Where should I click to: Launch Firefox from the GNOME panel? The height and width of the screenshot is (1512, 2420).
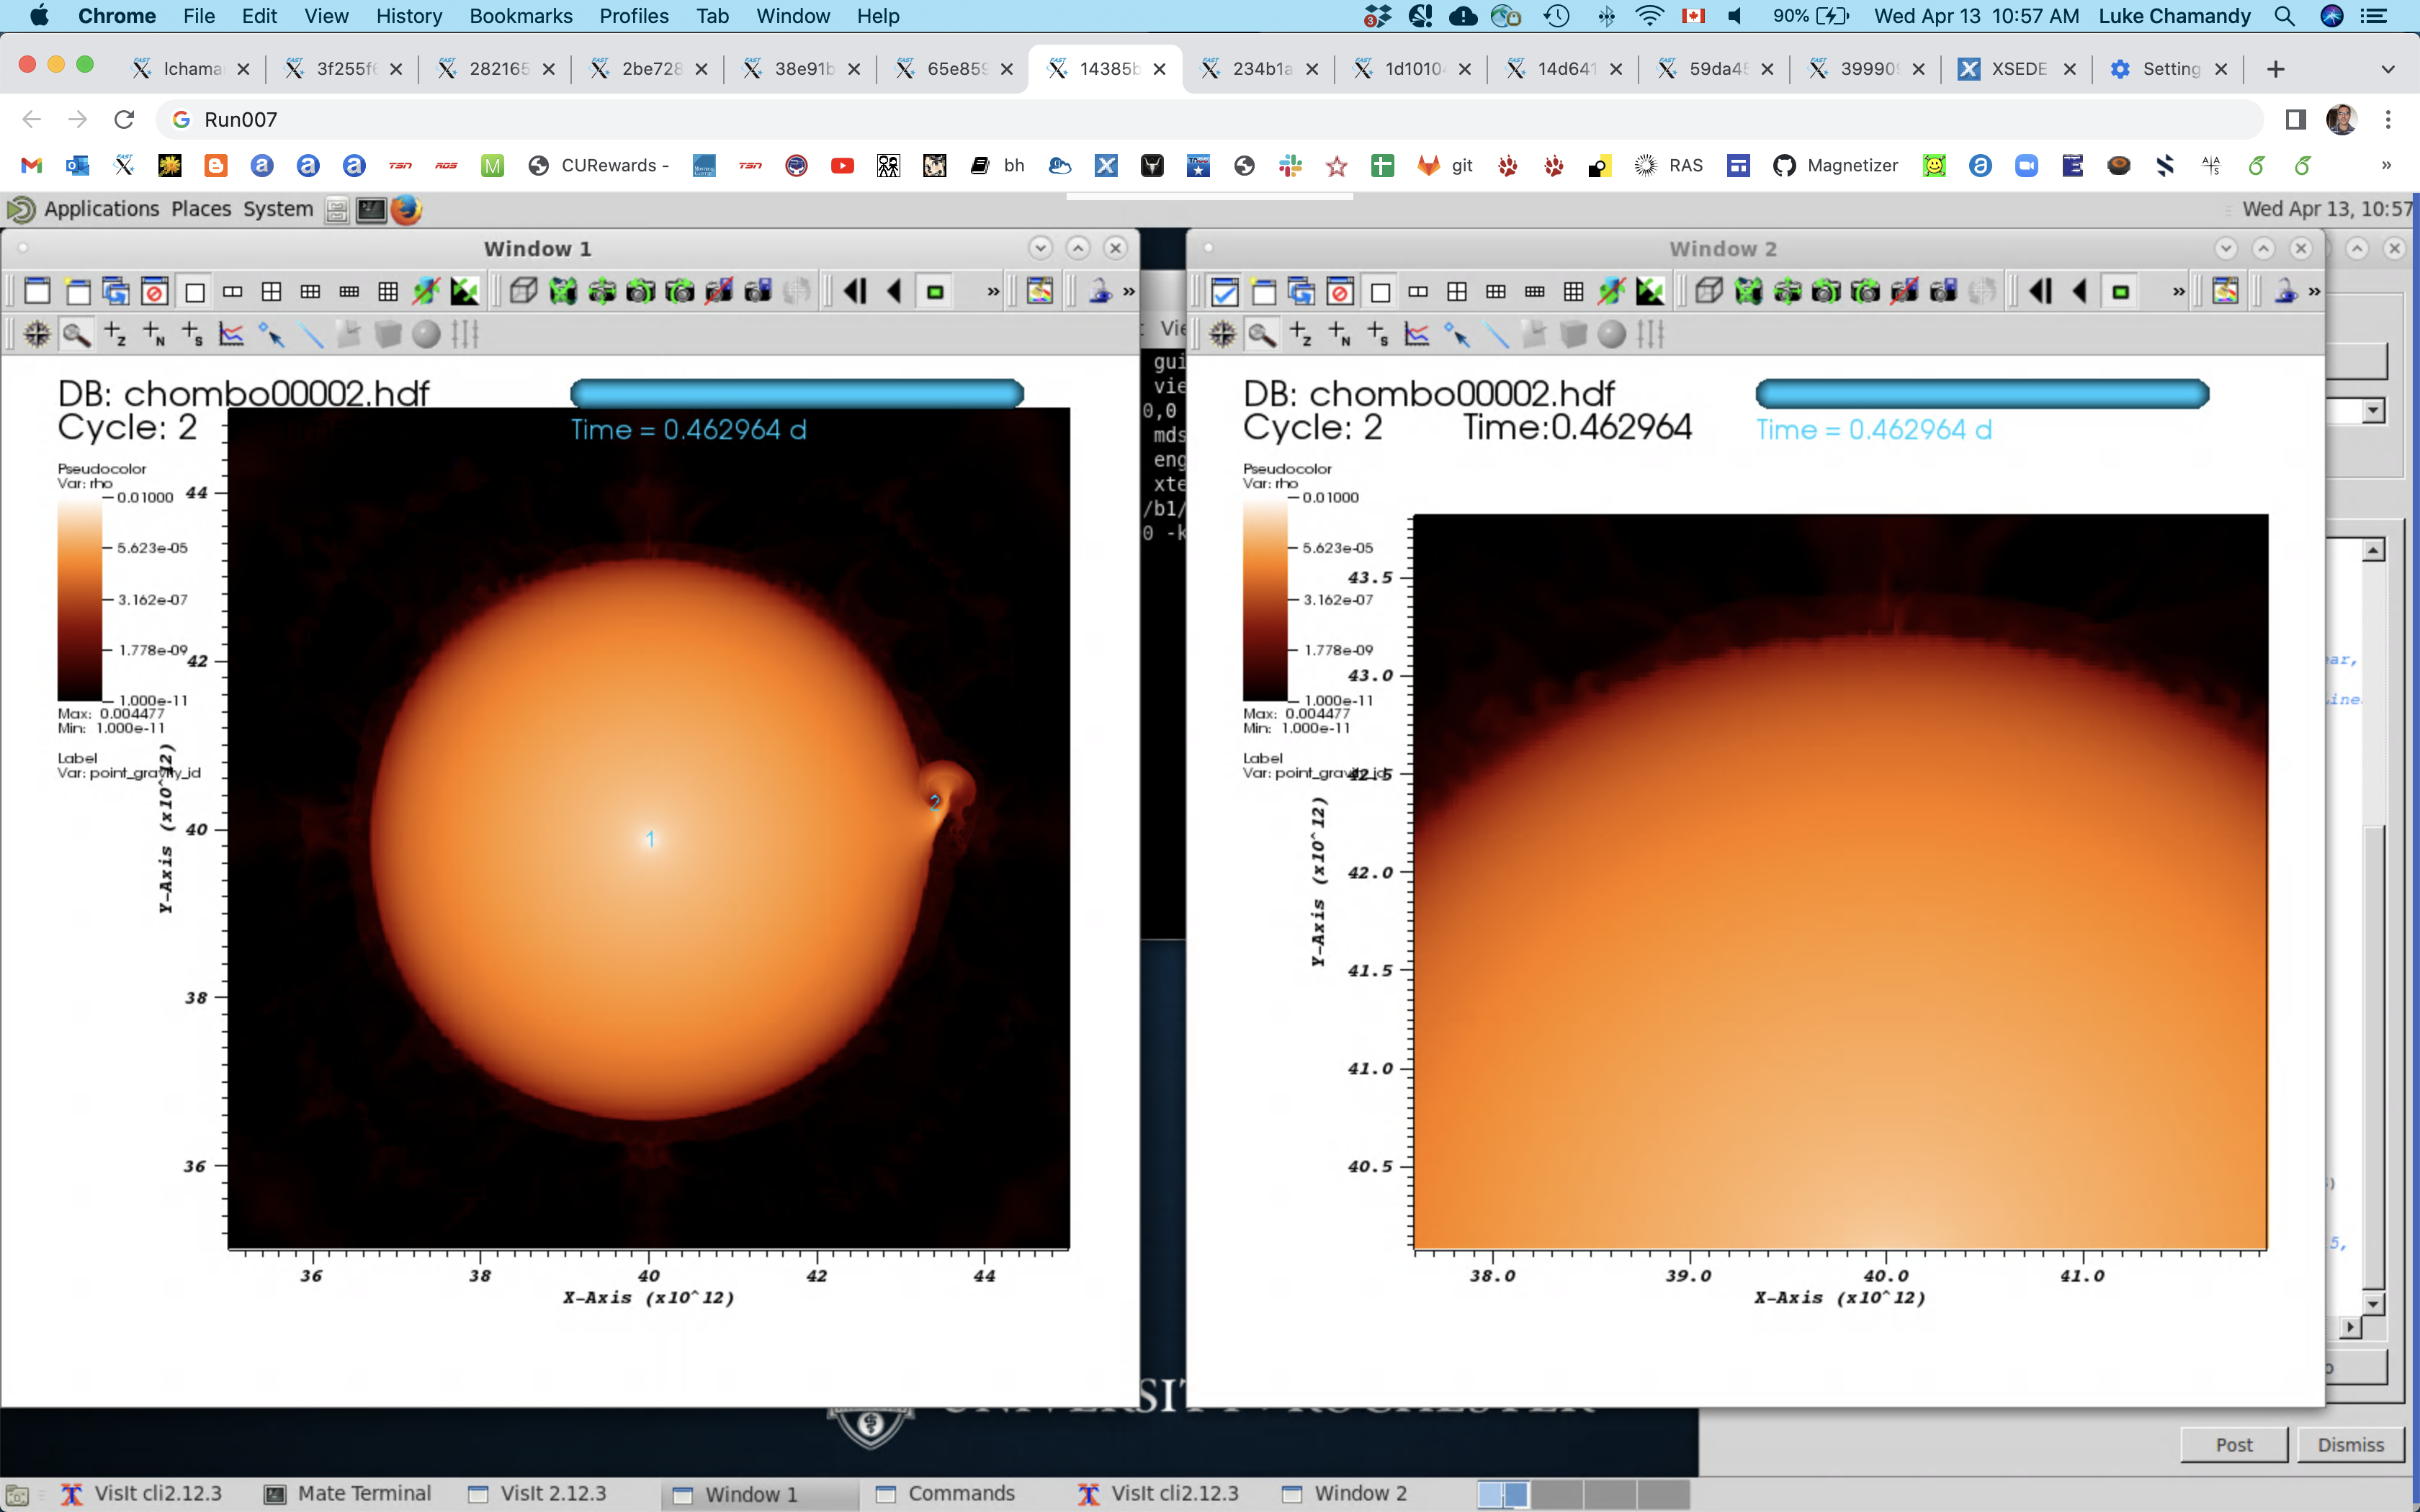pos(406,209)
